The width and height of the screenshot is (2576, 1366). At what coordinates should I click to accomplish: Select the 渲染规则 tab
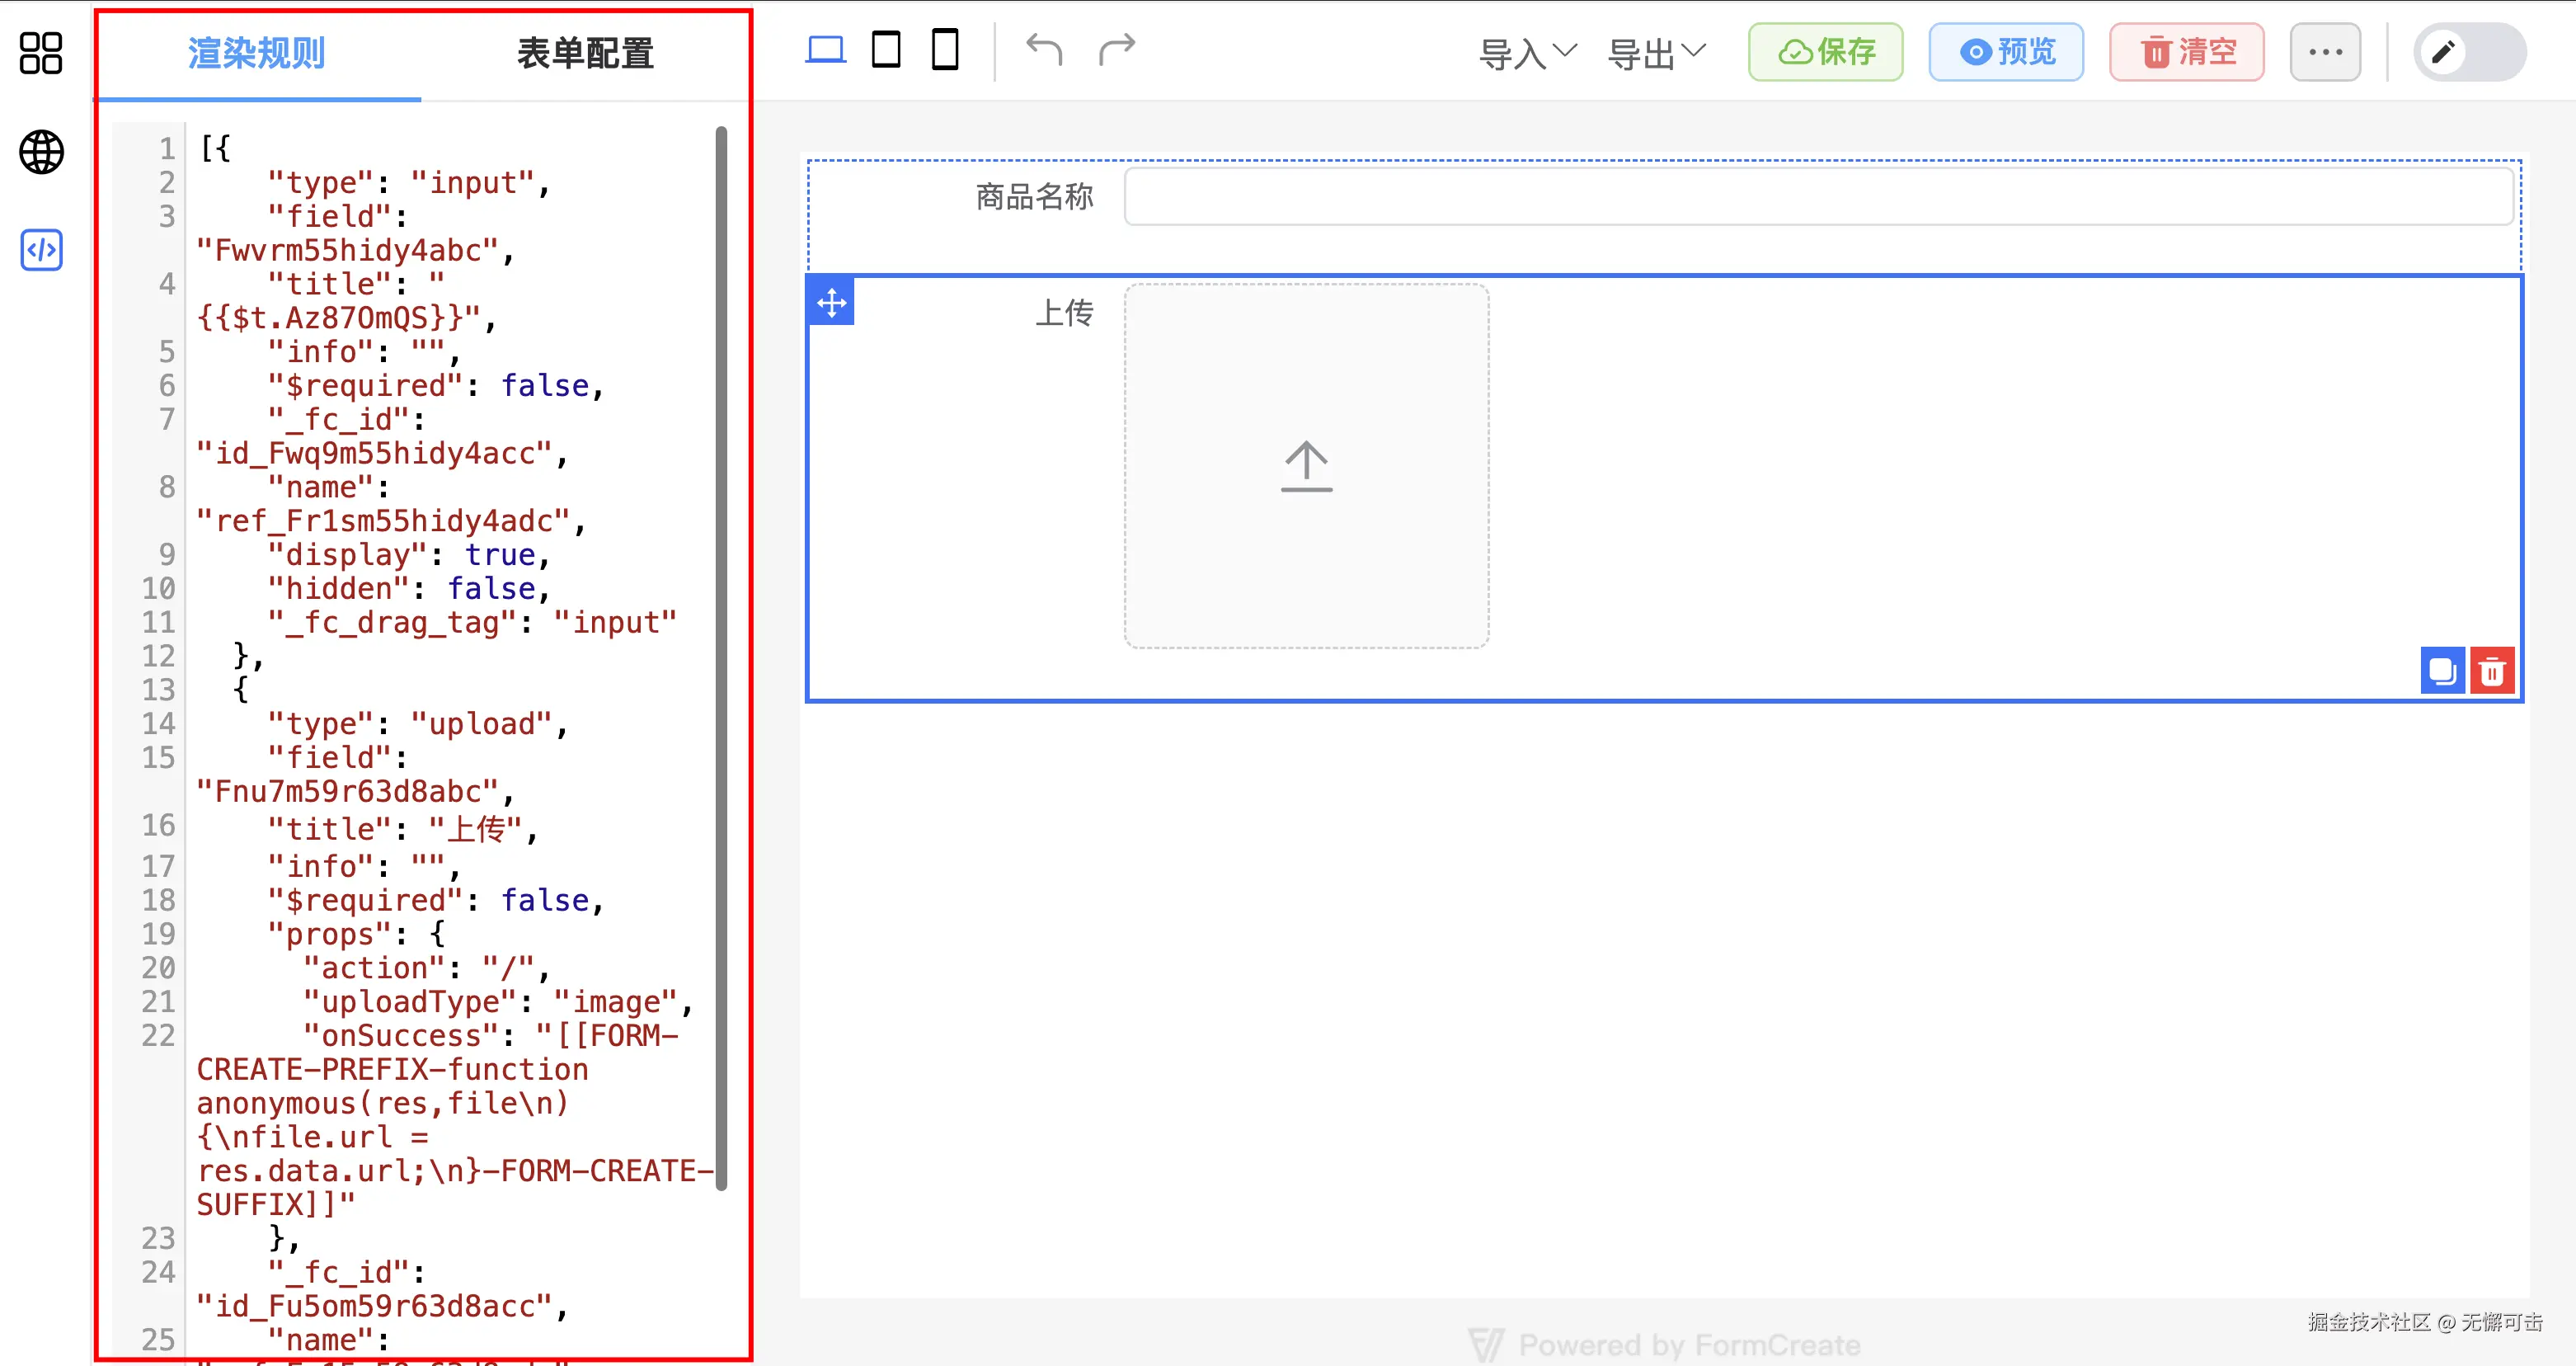[257, 53]
